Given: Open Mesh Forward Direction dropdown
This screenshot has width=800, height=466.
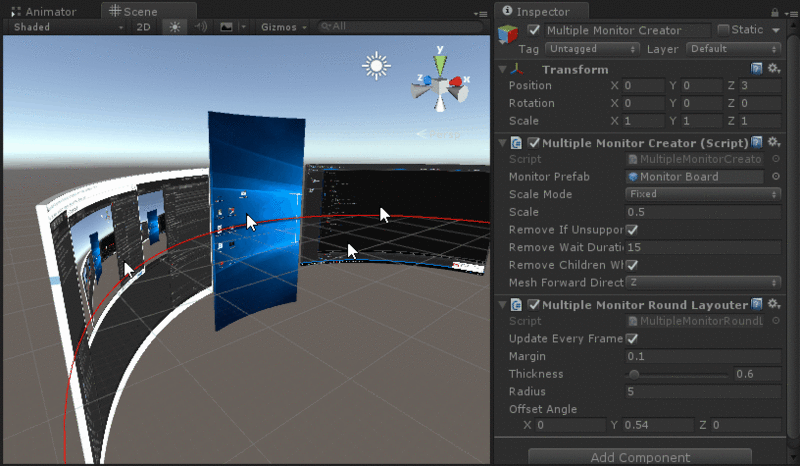Looking at the screenshot, I should click(703, 283).
